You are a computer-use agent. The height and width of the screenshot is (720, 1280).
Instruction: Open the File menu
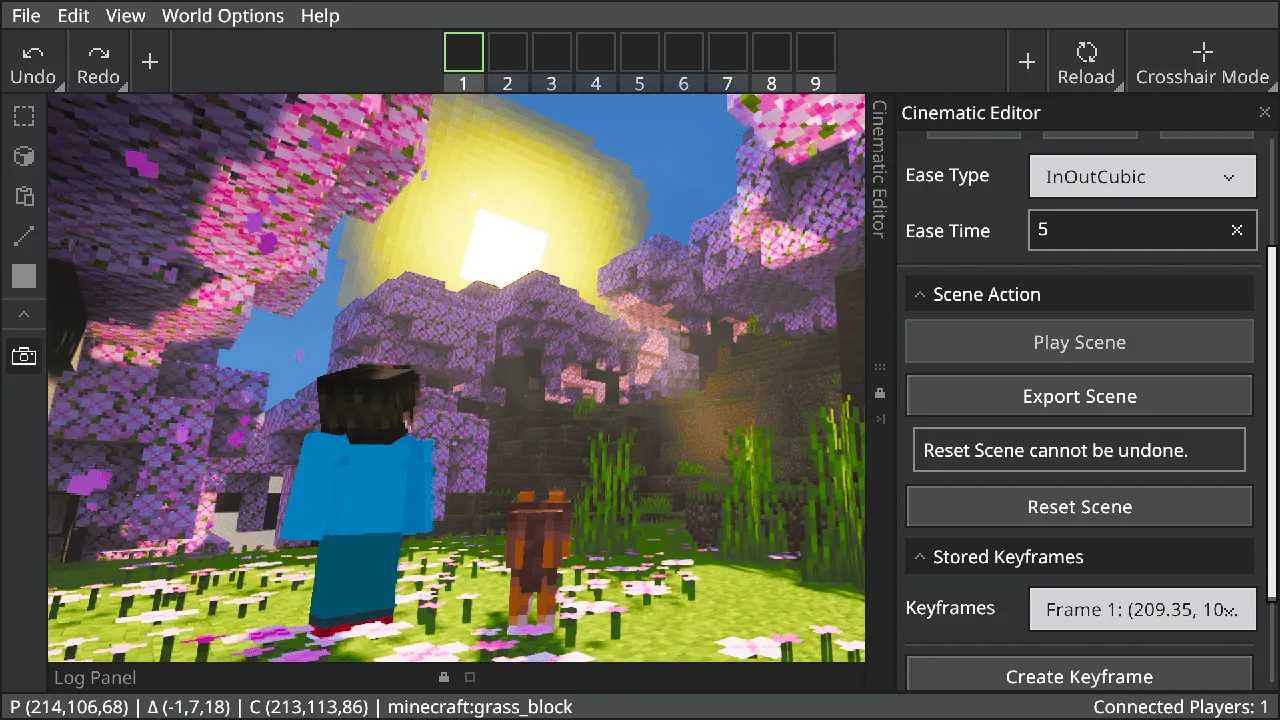[x=26, y=15]
